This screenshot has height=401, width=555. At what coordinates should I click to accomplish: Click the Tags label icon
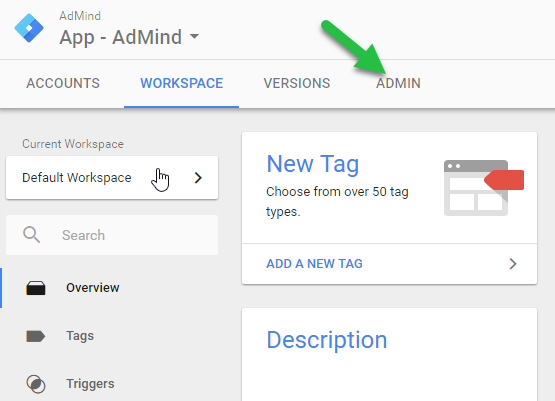point(36,336)
